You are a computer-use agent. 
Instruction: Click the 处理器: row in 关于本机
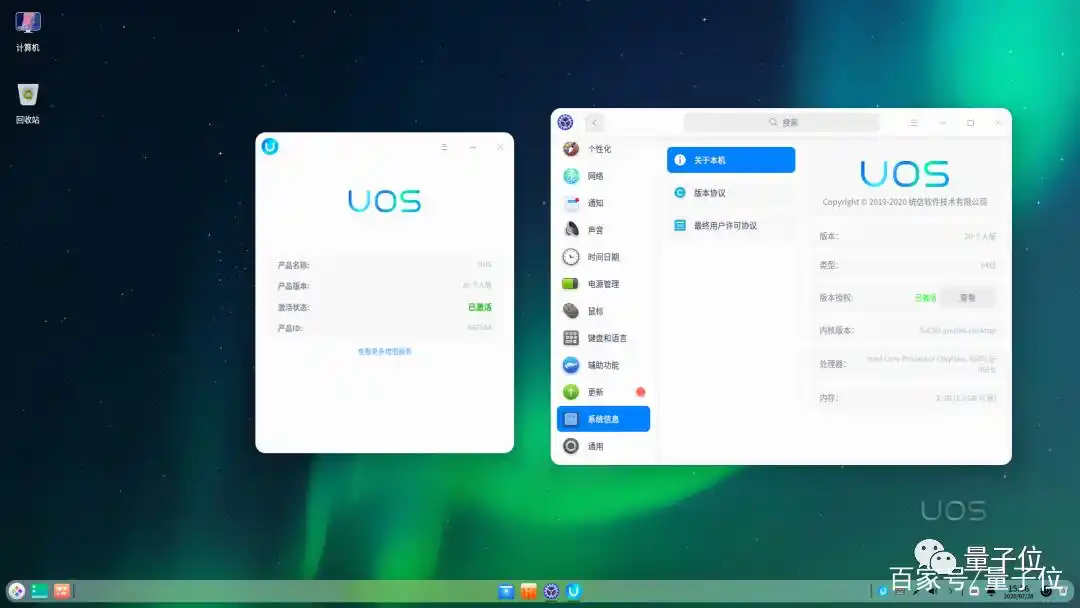(x=907, y=364)
